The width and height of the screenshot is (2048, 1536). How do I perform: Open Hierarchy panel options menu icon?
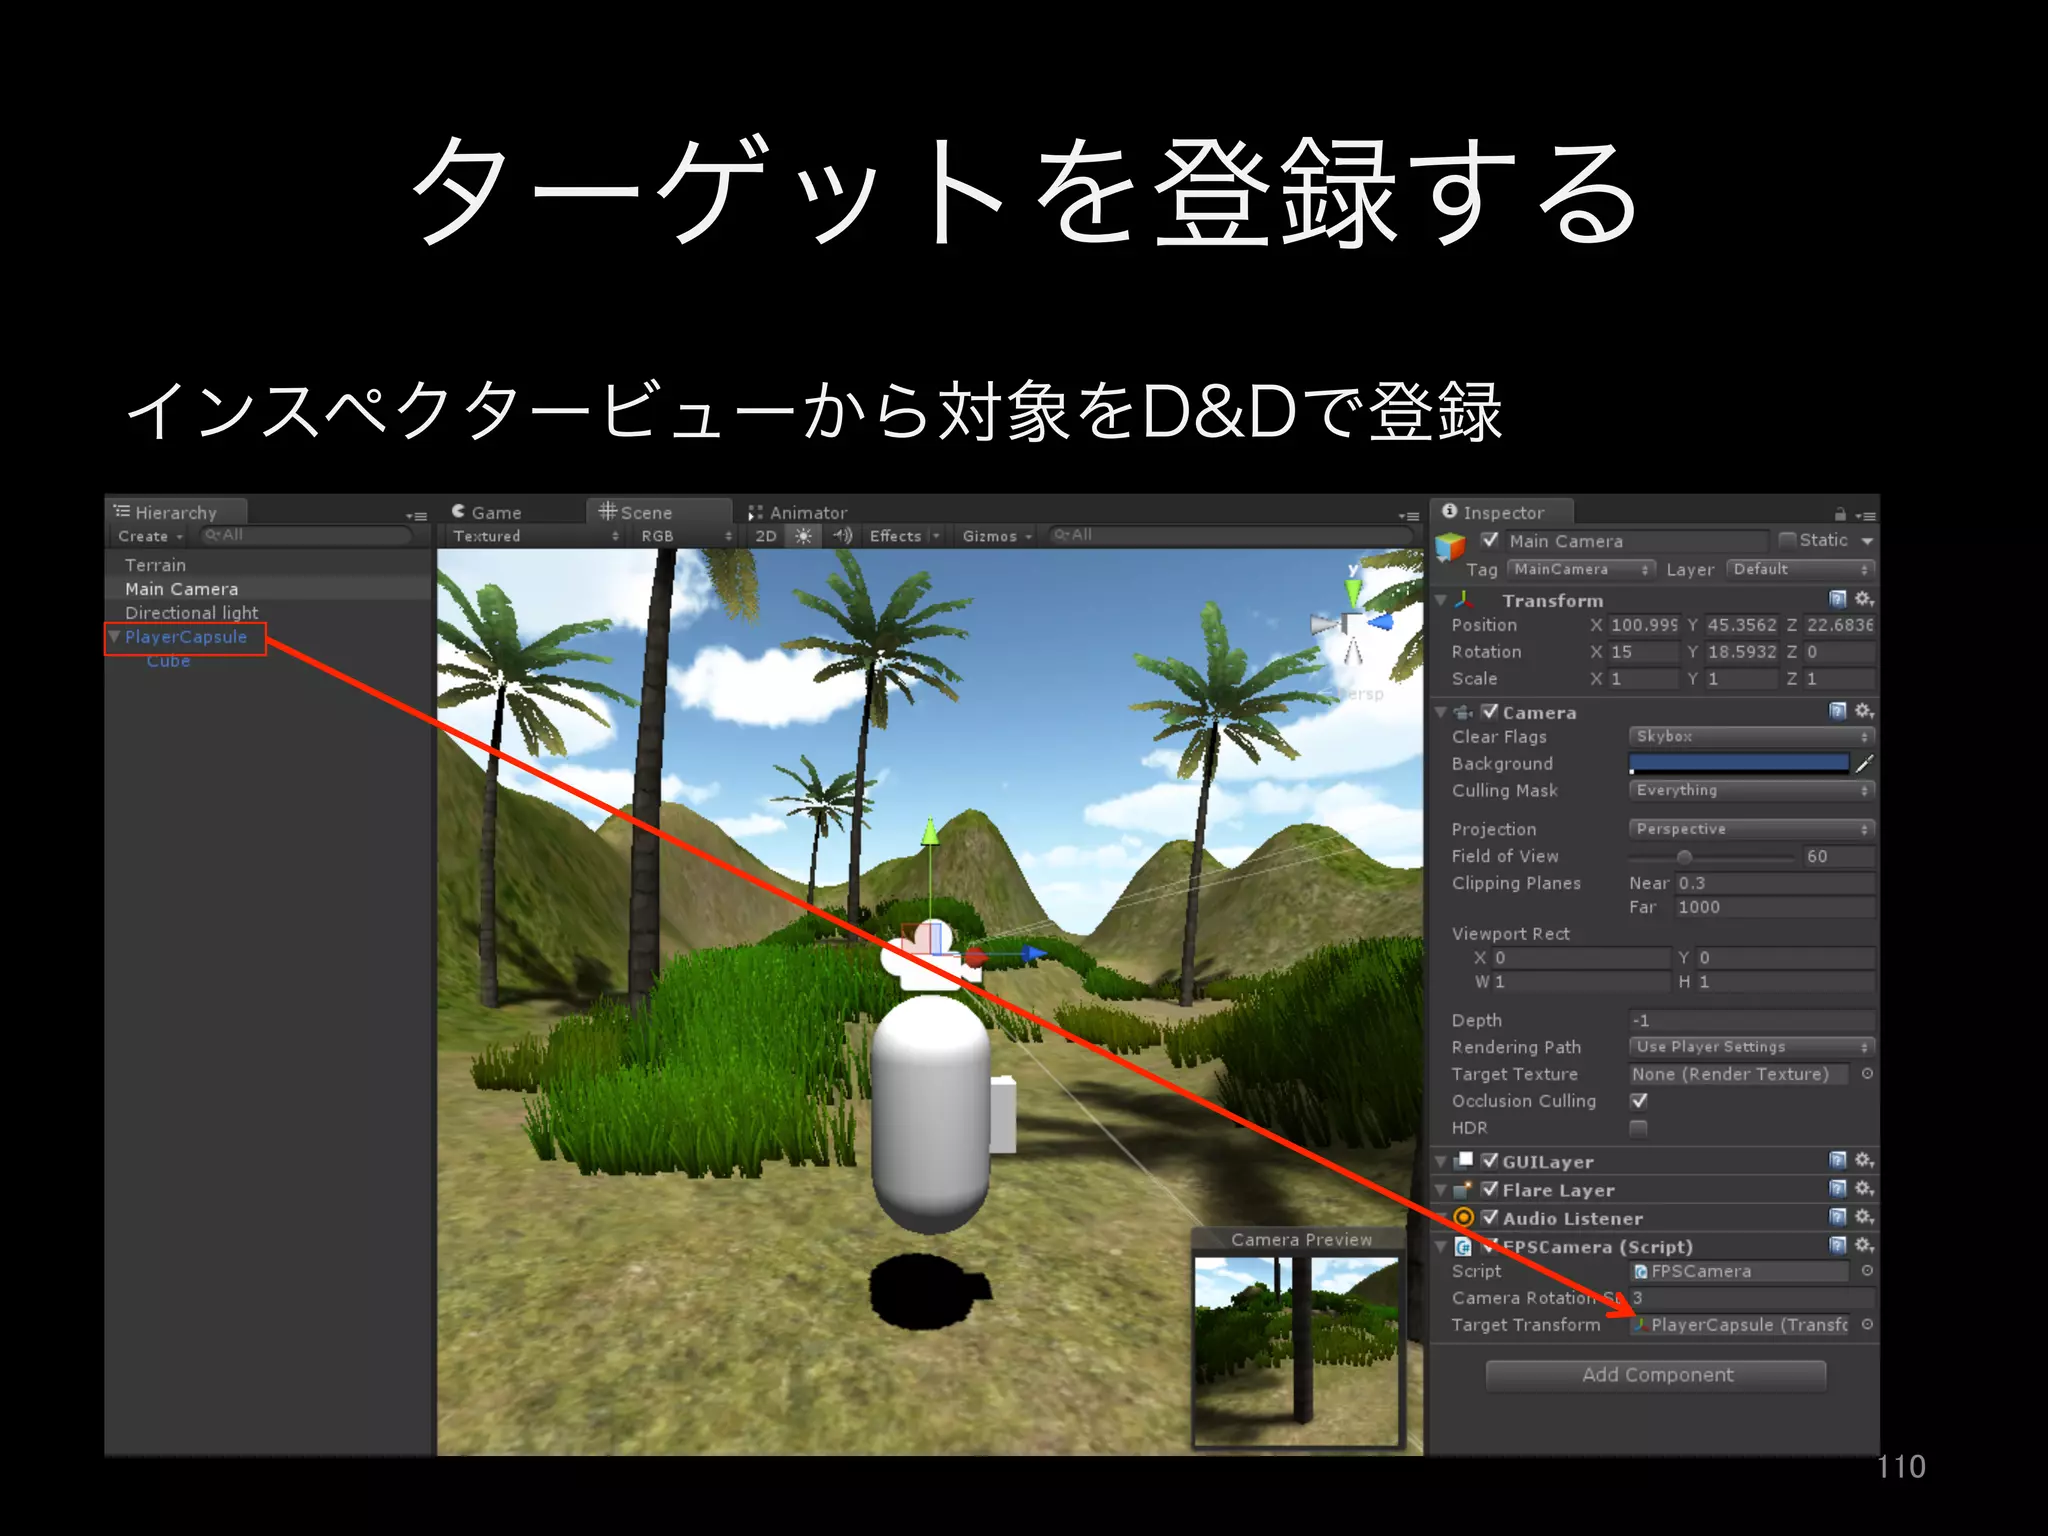click(x=417, y=516)
